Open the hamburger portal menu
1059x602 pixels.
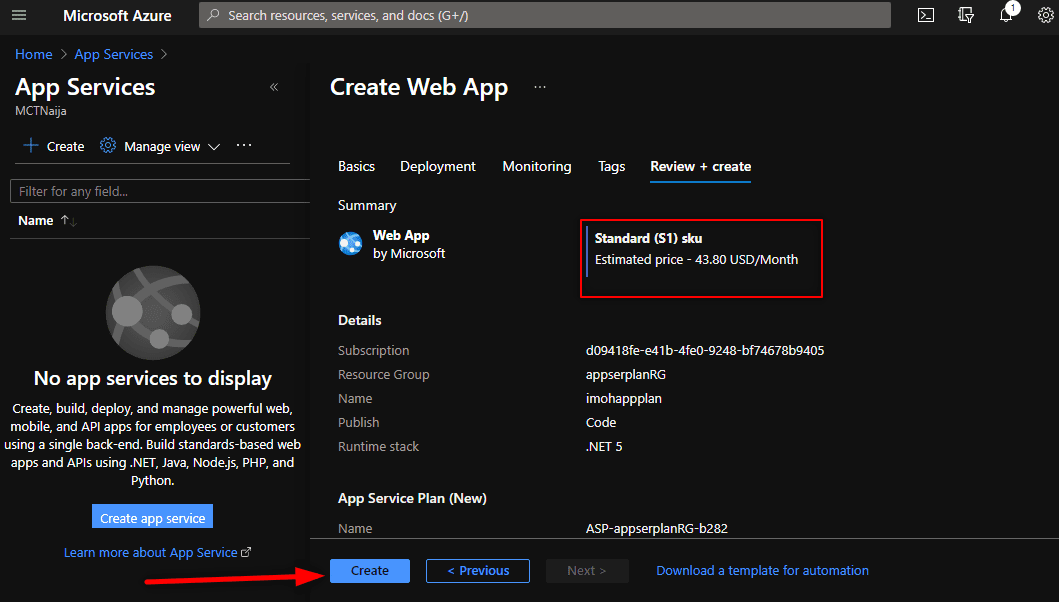(19, 15)
